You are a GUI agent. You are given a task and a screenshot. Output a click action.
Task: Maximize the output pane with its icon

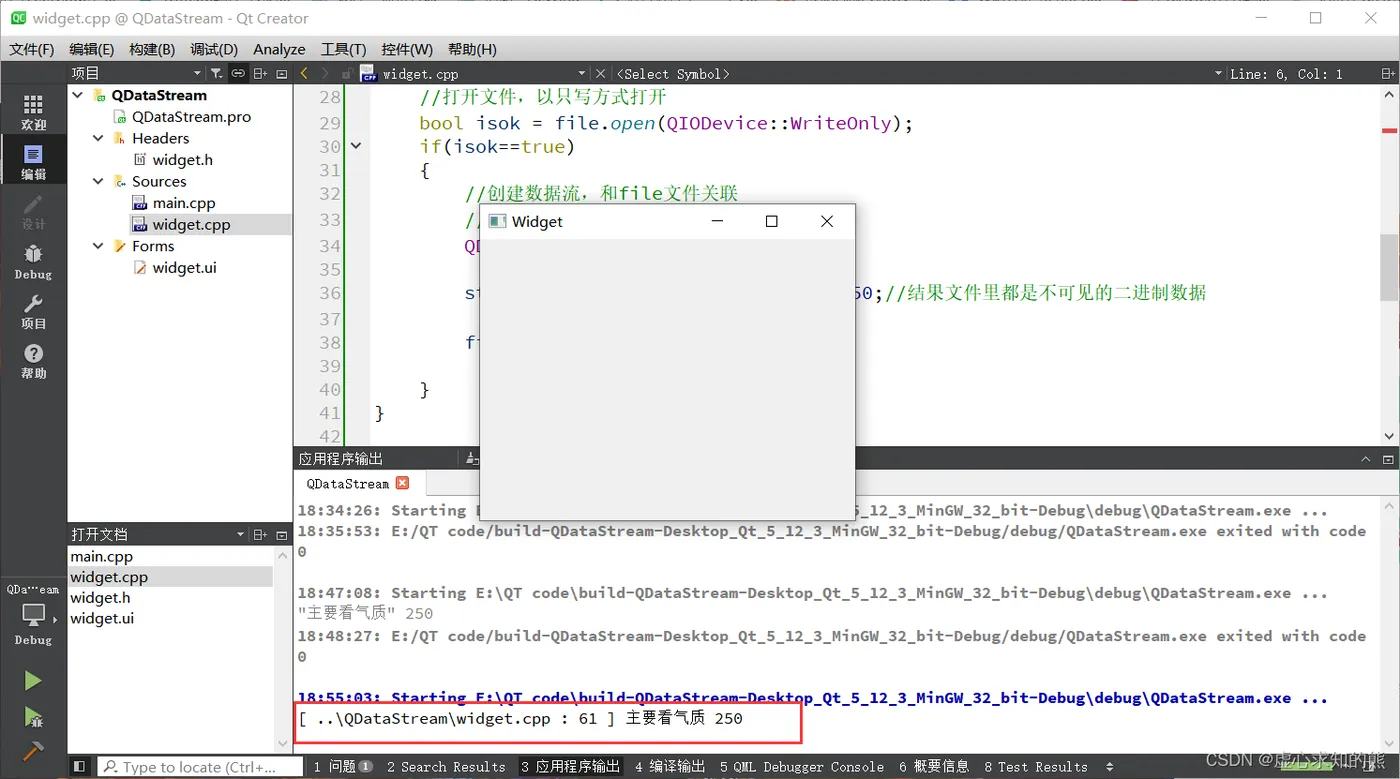(1388, 458)
